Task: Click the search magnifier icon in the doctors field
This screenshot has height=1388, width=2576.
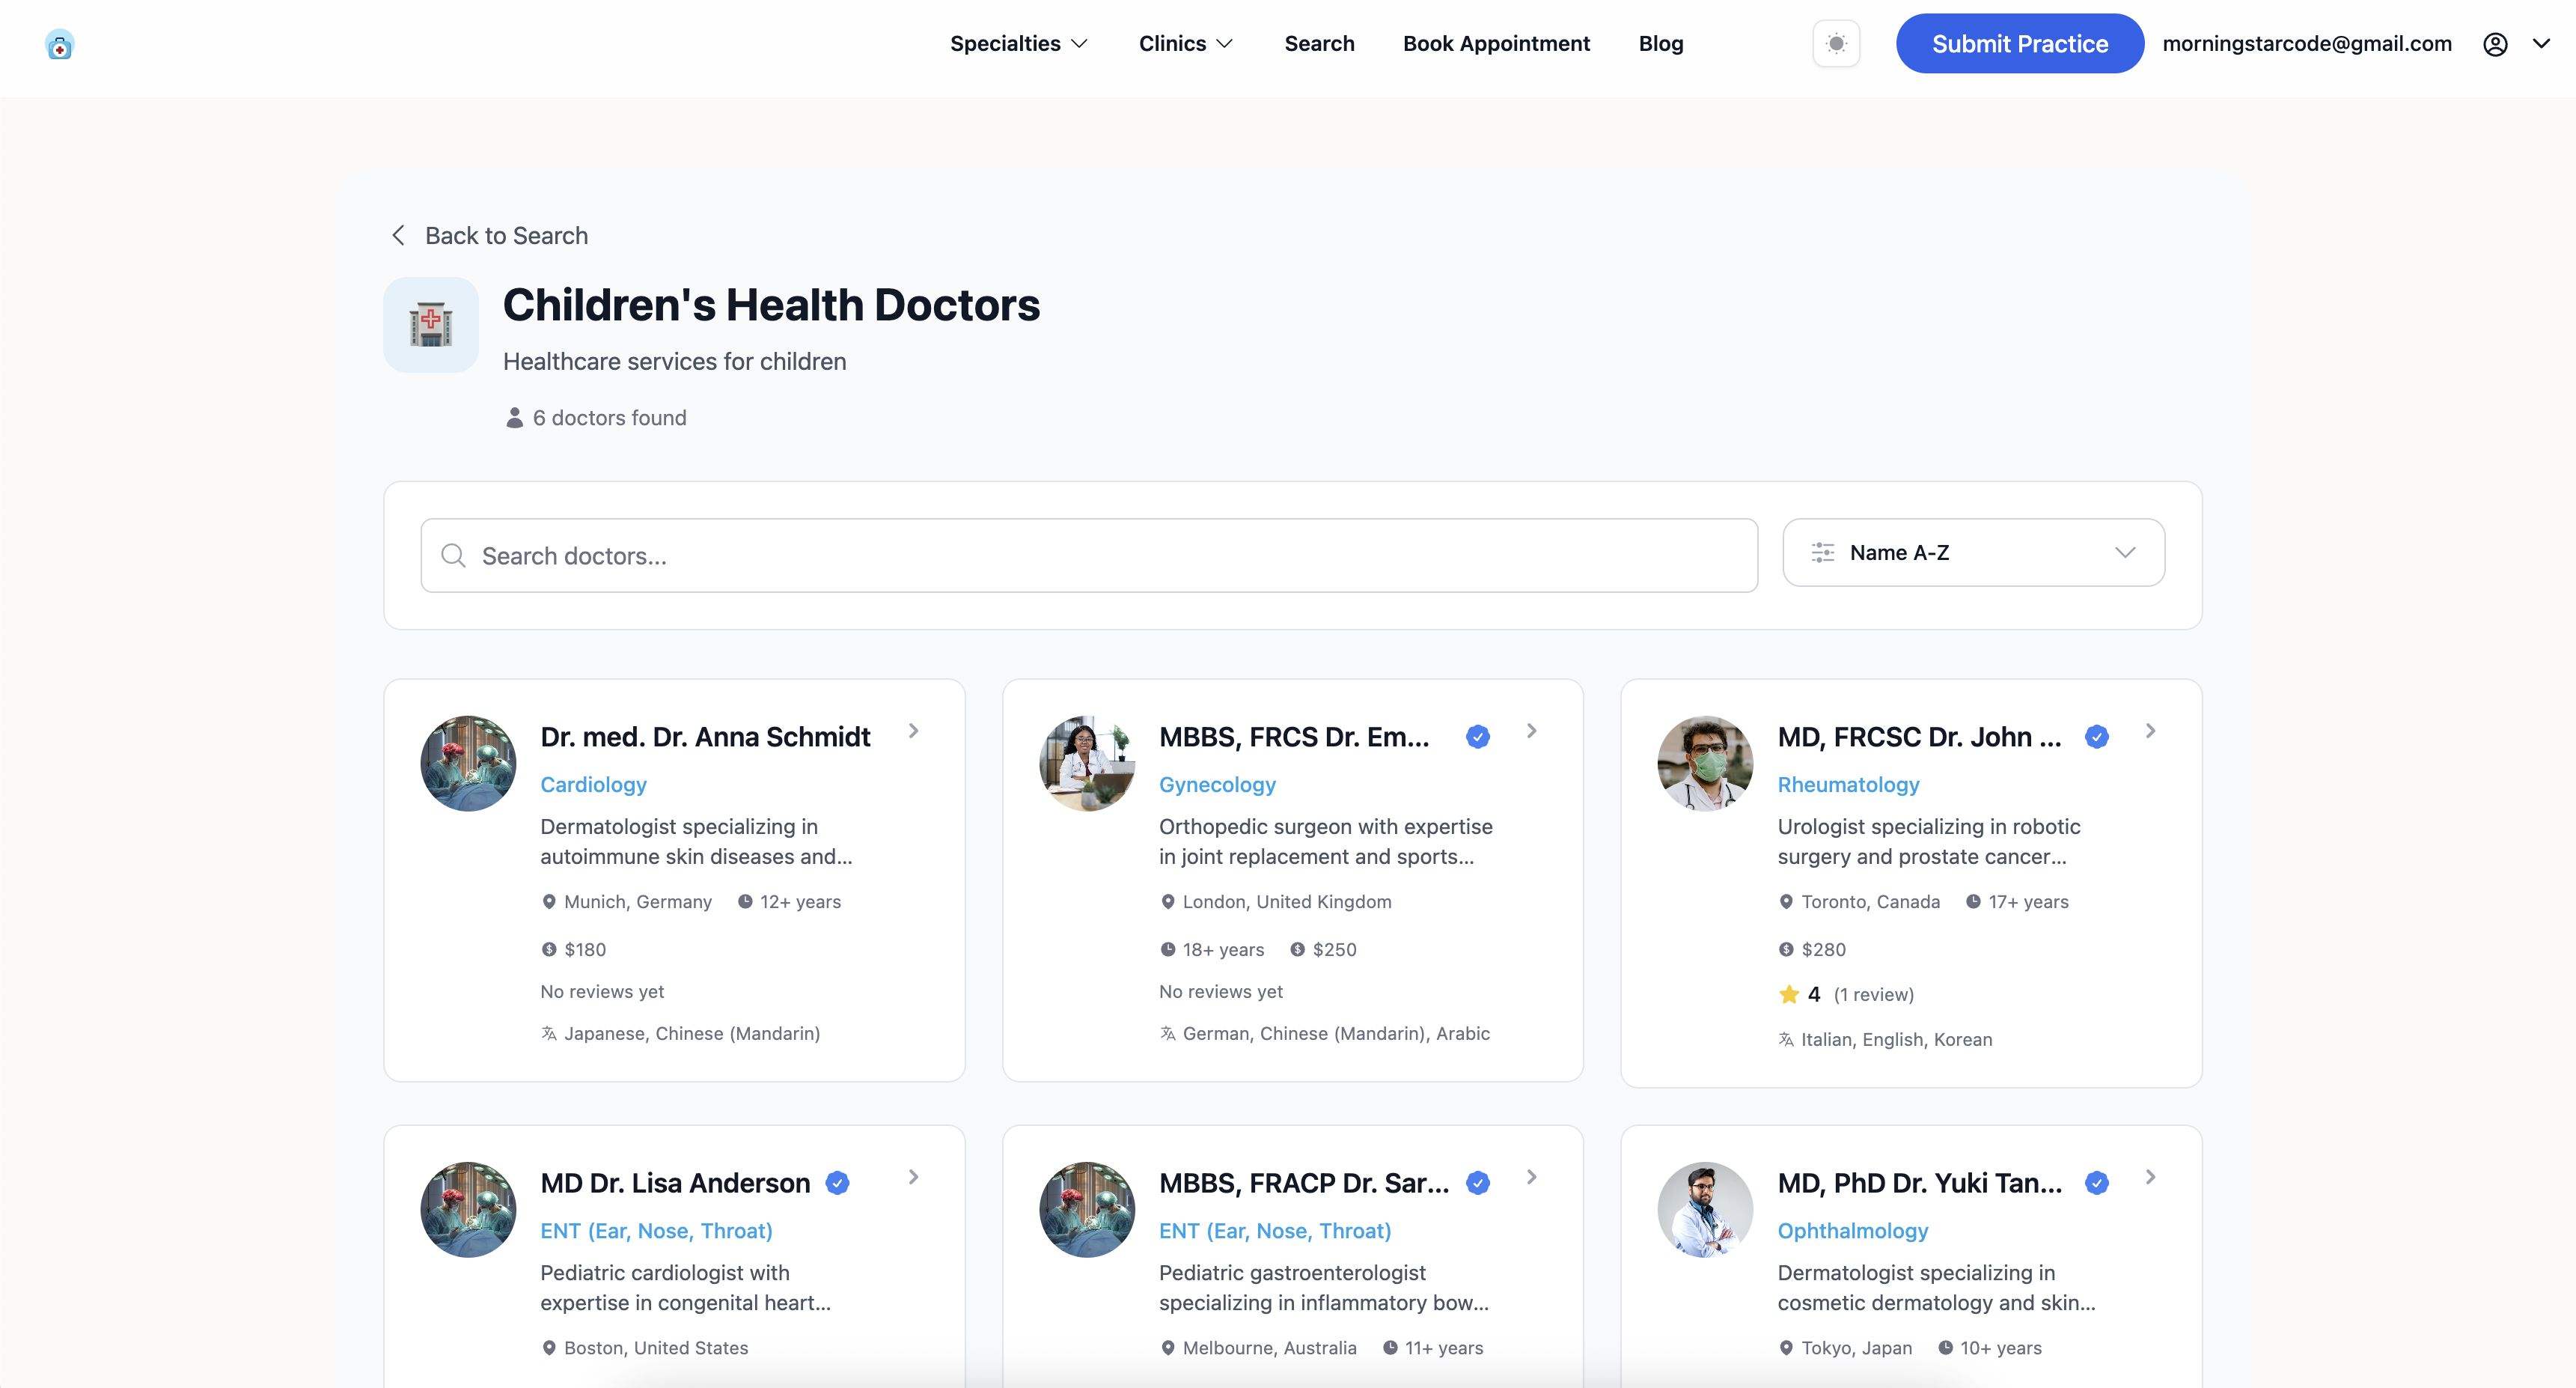Action: pos(454,556)
